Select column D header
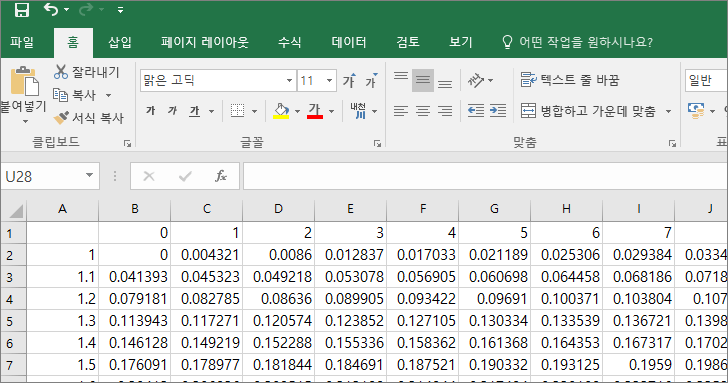The width and height of the screenshot is (728, 383). pos(278,209)
